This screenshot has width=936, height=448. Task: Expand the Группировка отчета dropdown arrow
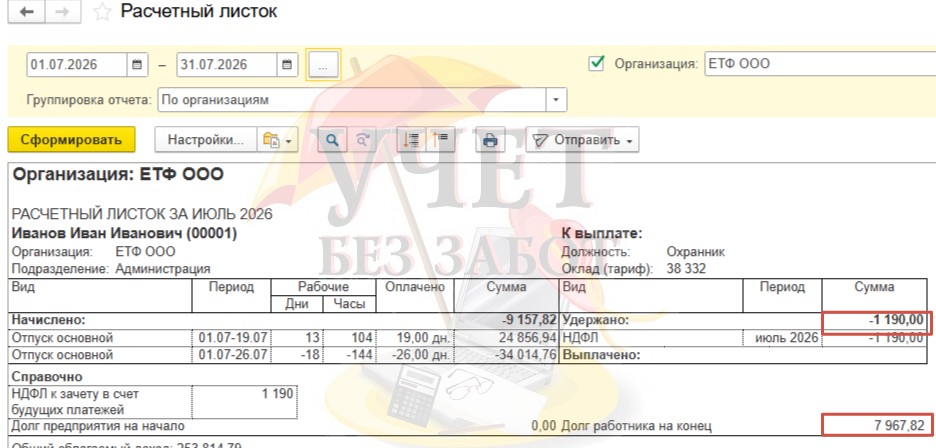click(x=556, y=100)
